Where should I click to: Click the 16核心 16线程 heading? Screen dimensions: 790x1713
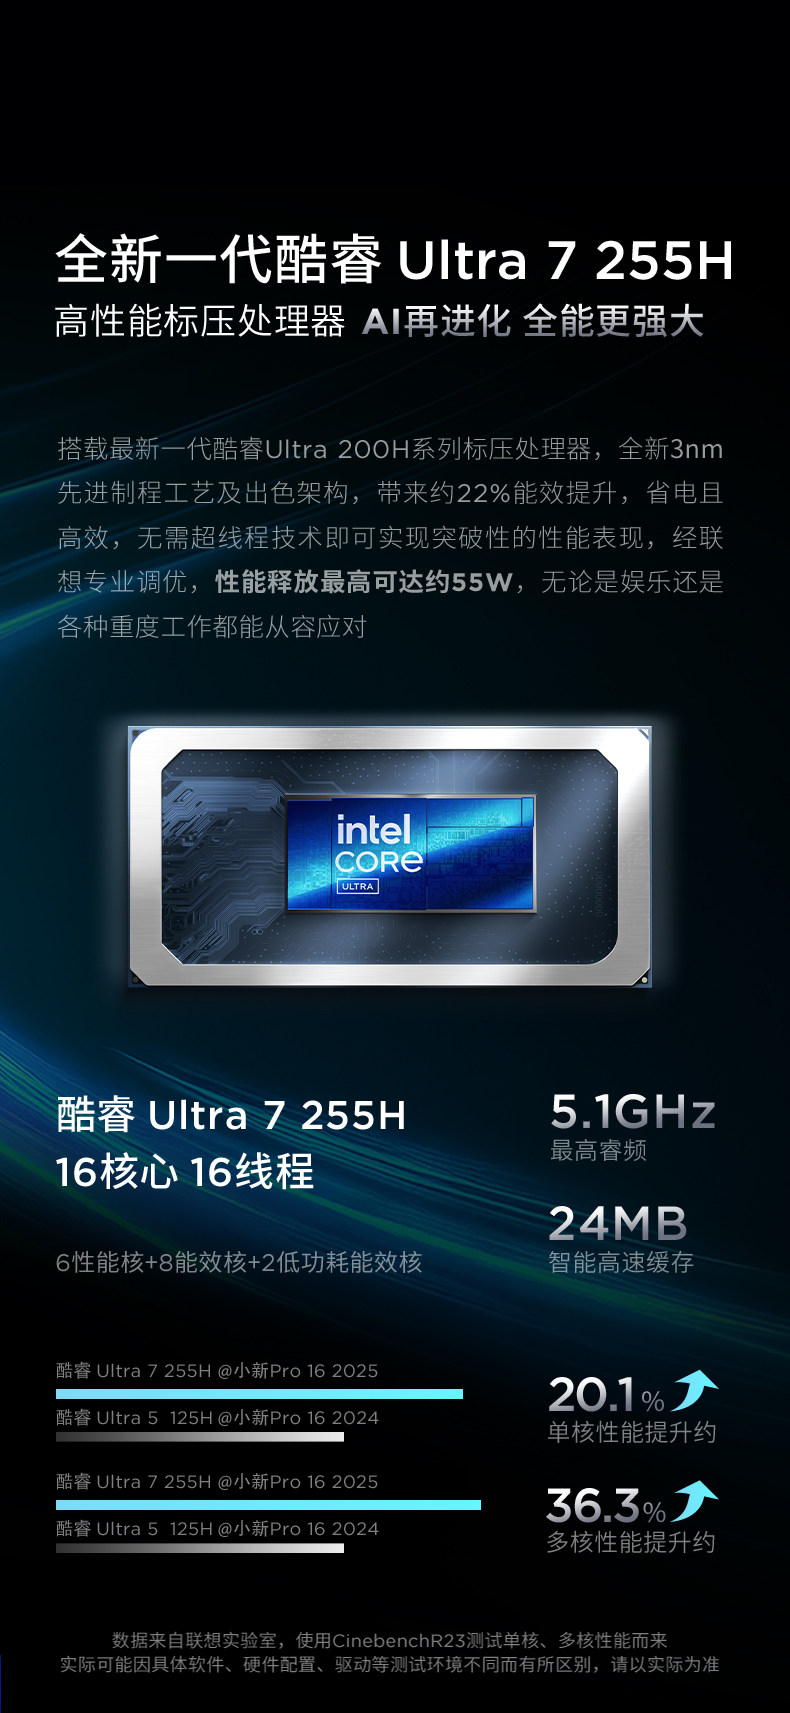185,1172
